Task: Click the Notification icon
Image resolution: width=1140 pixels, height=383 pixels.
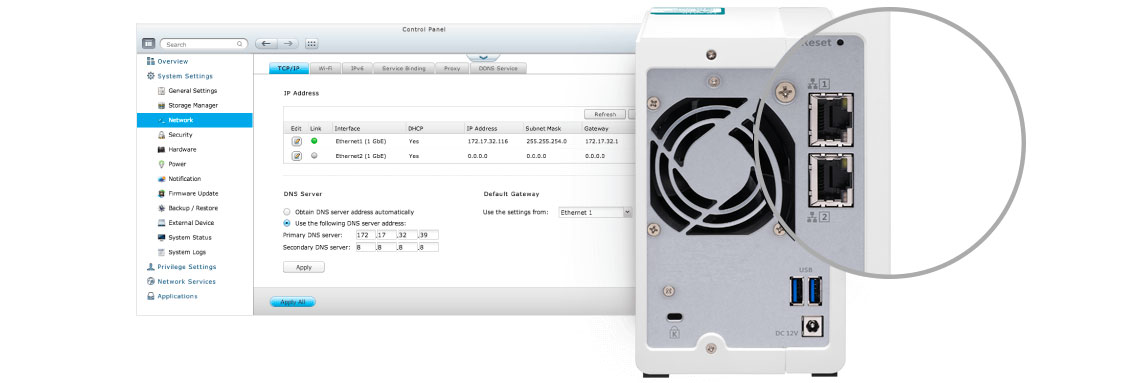Action: pyautogui.click(x=161, y=179)
